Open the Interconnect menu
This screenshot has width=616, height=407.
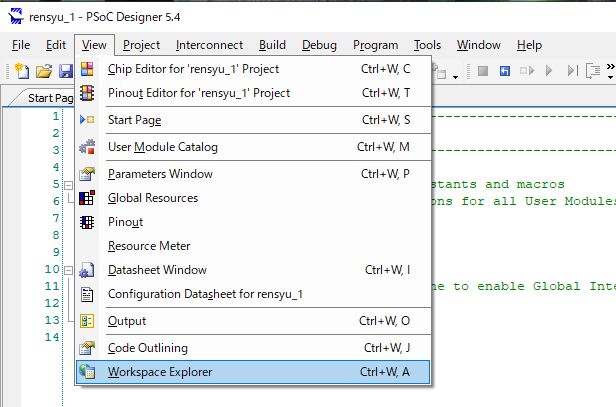(209, 45)
